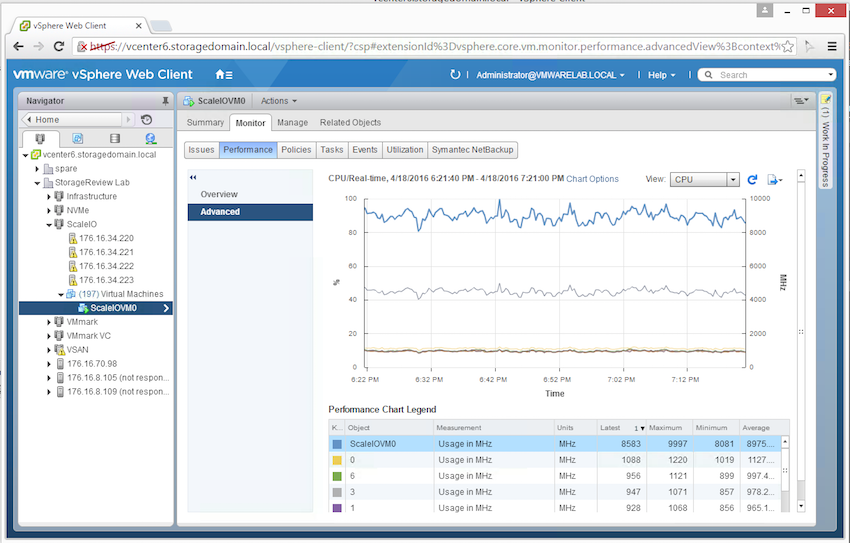Open the Symantec NetBackup sub-tab

pyautogui.click(x=473, y=150)
